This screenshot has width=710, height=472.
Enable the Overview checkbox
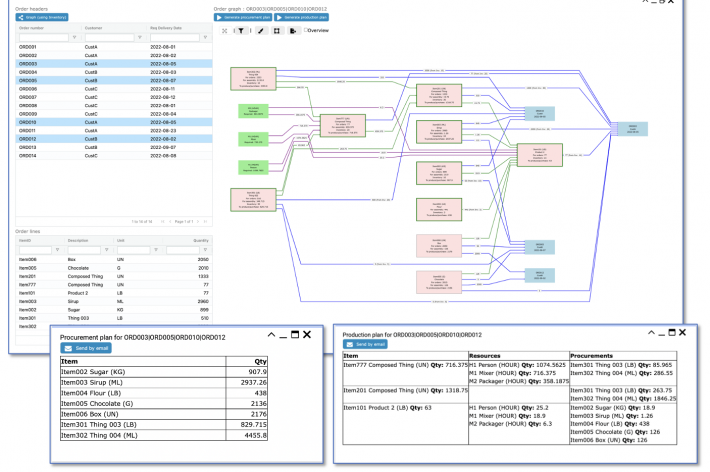306,31
